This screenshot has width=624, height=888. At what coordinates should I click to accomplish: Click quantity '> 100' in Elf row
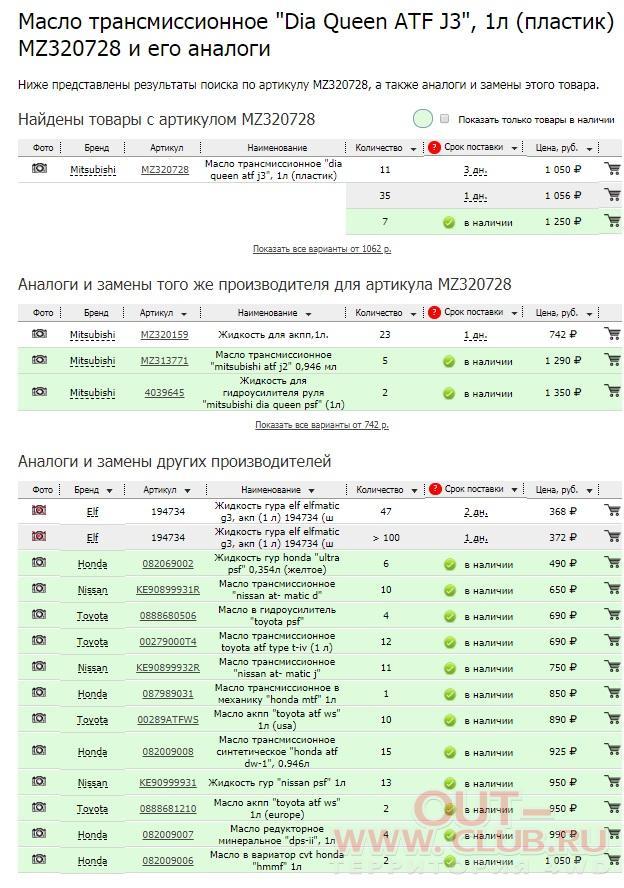tap(386, 537)
